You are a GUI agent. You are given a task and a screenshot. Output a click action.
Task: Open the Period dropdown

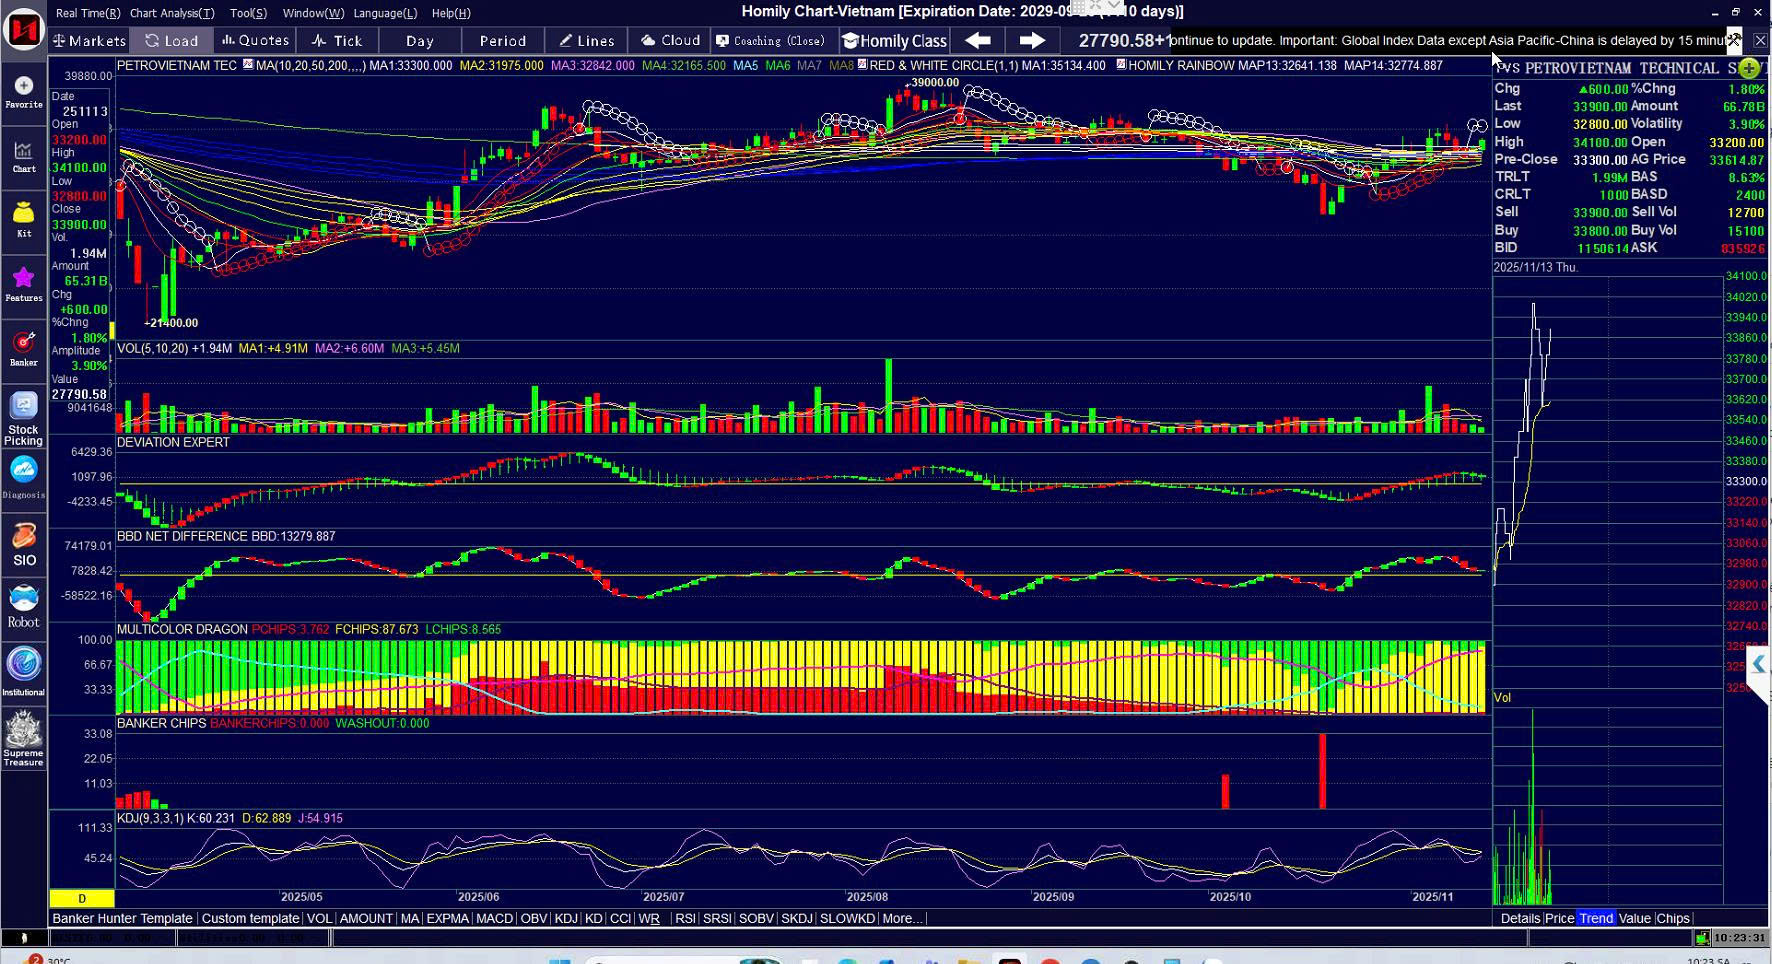pos(502,41)
